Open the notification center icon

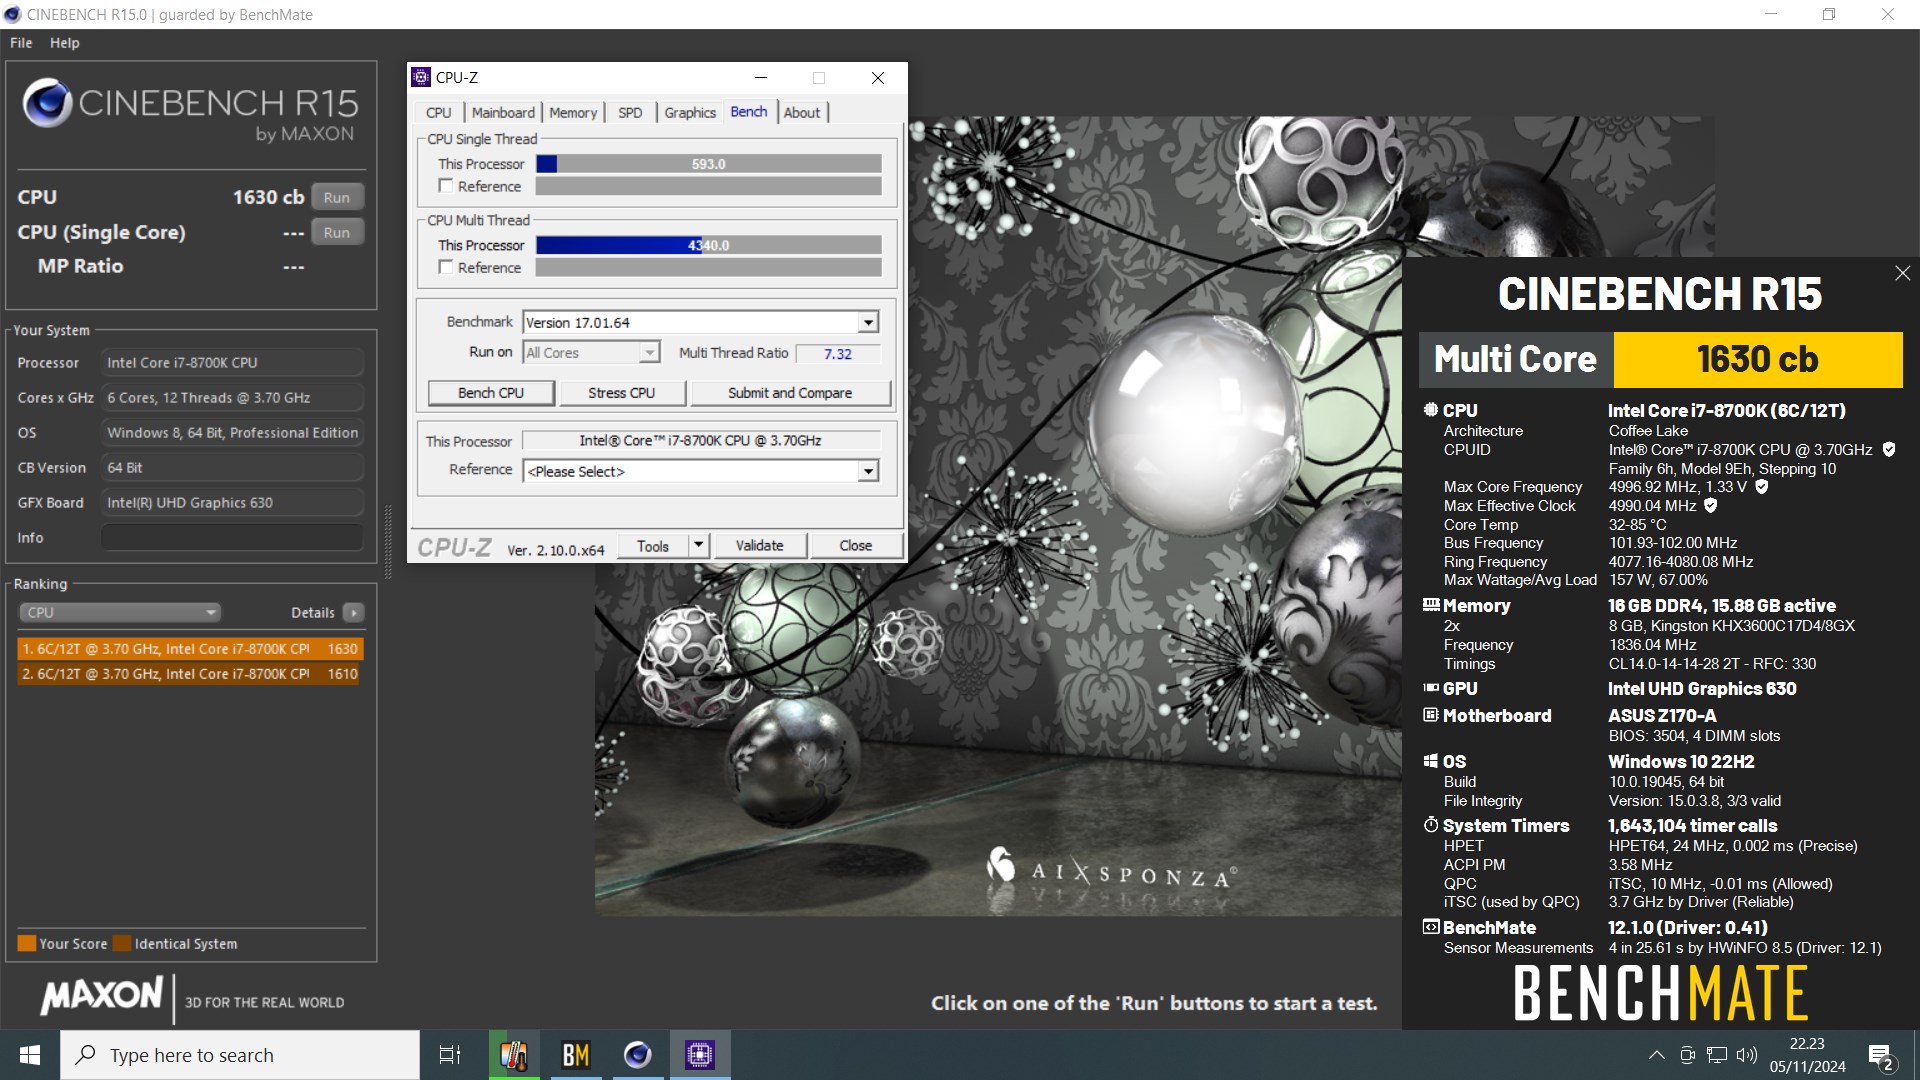coord(1880,1056)
